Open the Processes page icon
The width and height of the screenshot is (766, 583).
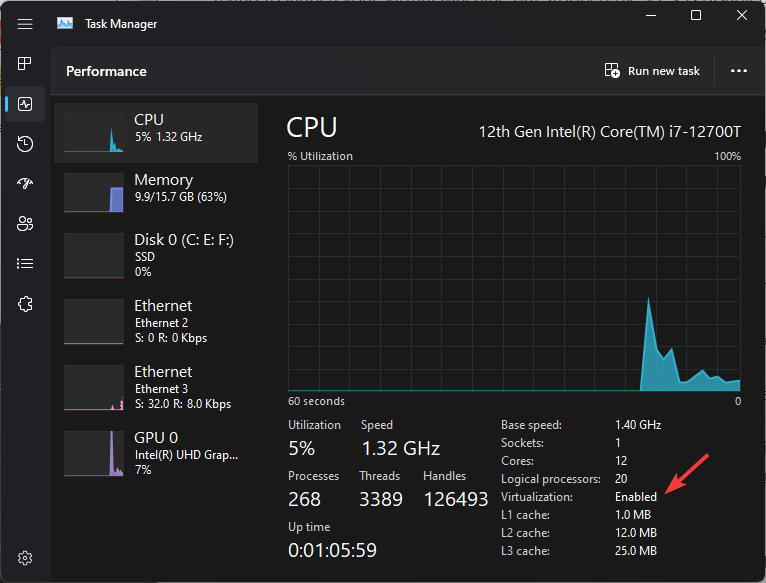(25, 64)
